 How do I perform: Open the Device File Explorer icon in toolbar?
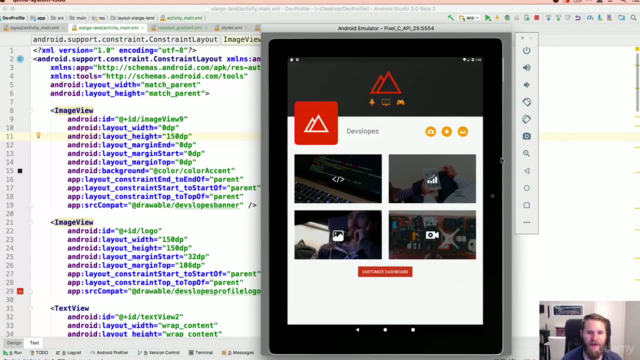[x=621, y=18]
